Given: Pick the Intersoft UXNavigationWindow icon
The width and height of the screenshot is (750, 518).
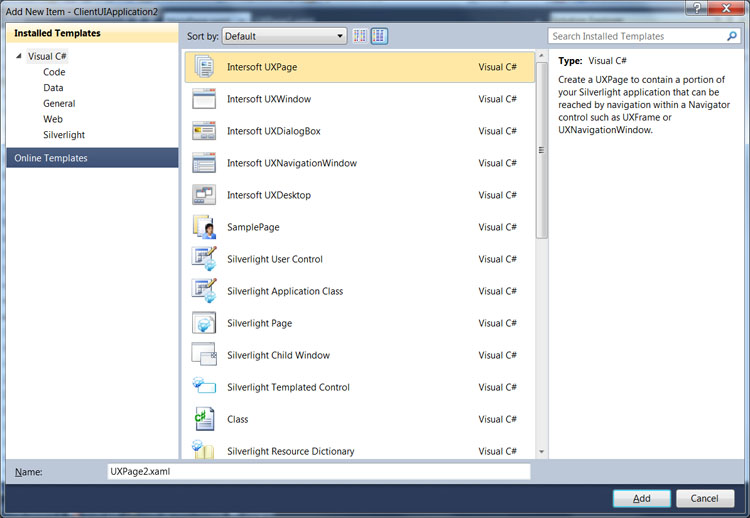Looking at the screenshot, I should 204,163.
